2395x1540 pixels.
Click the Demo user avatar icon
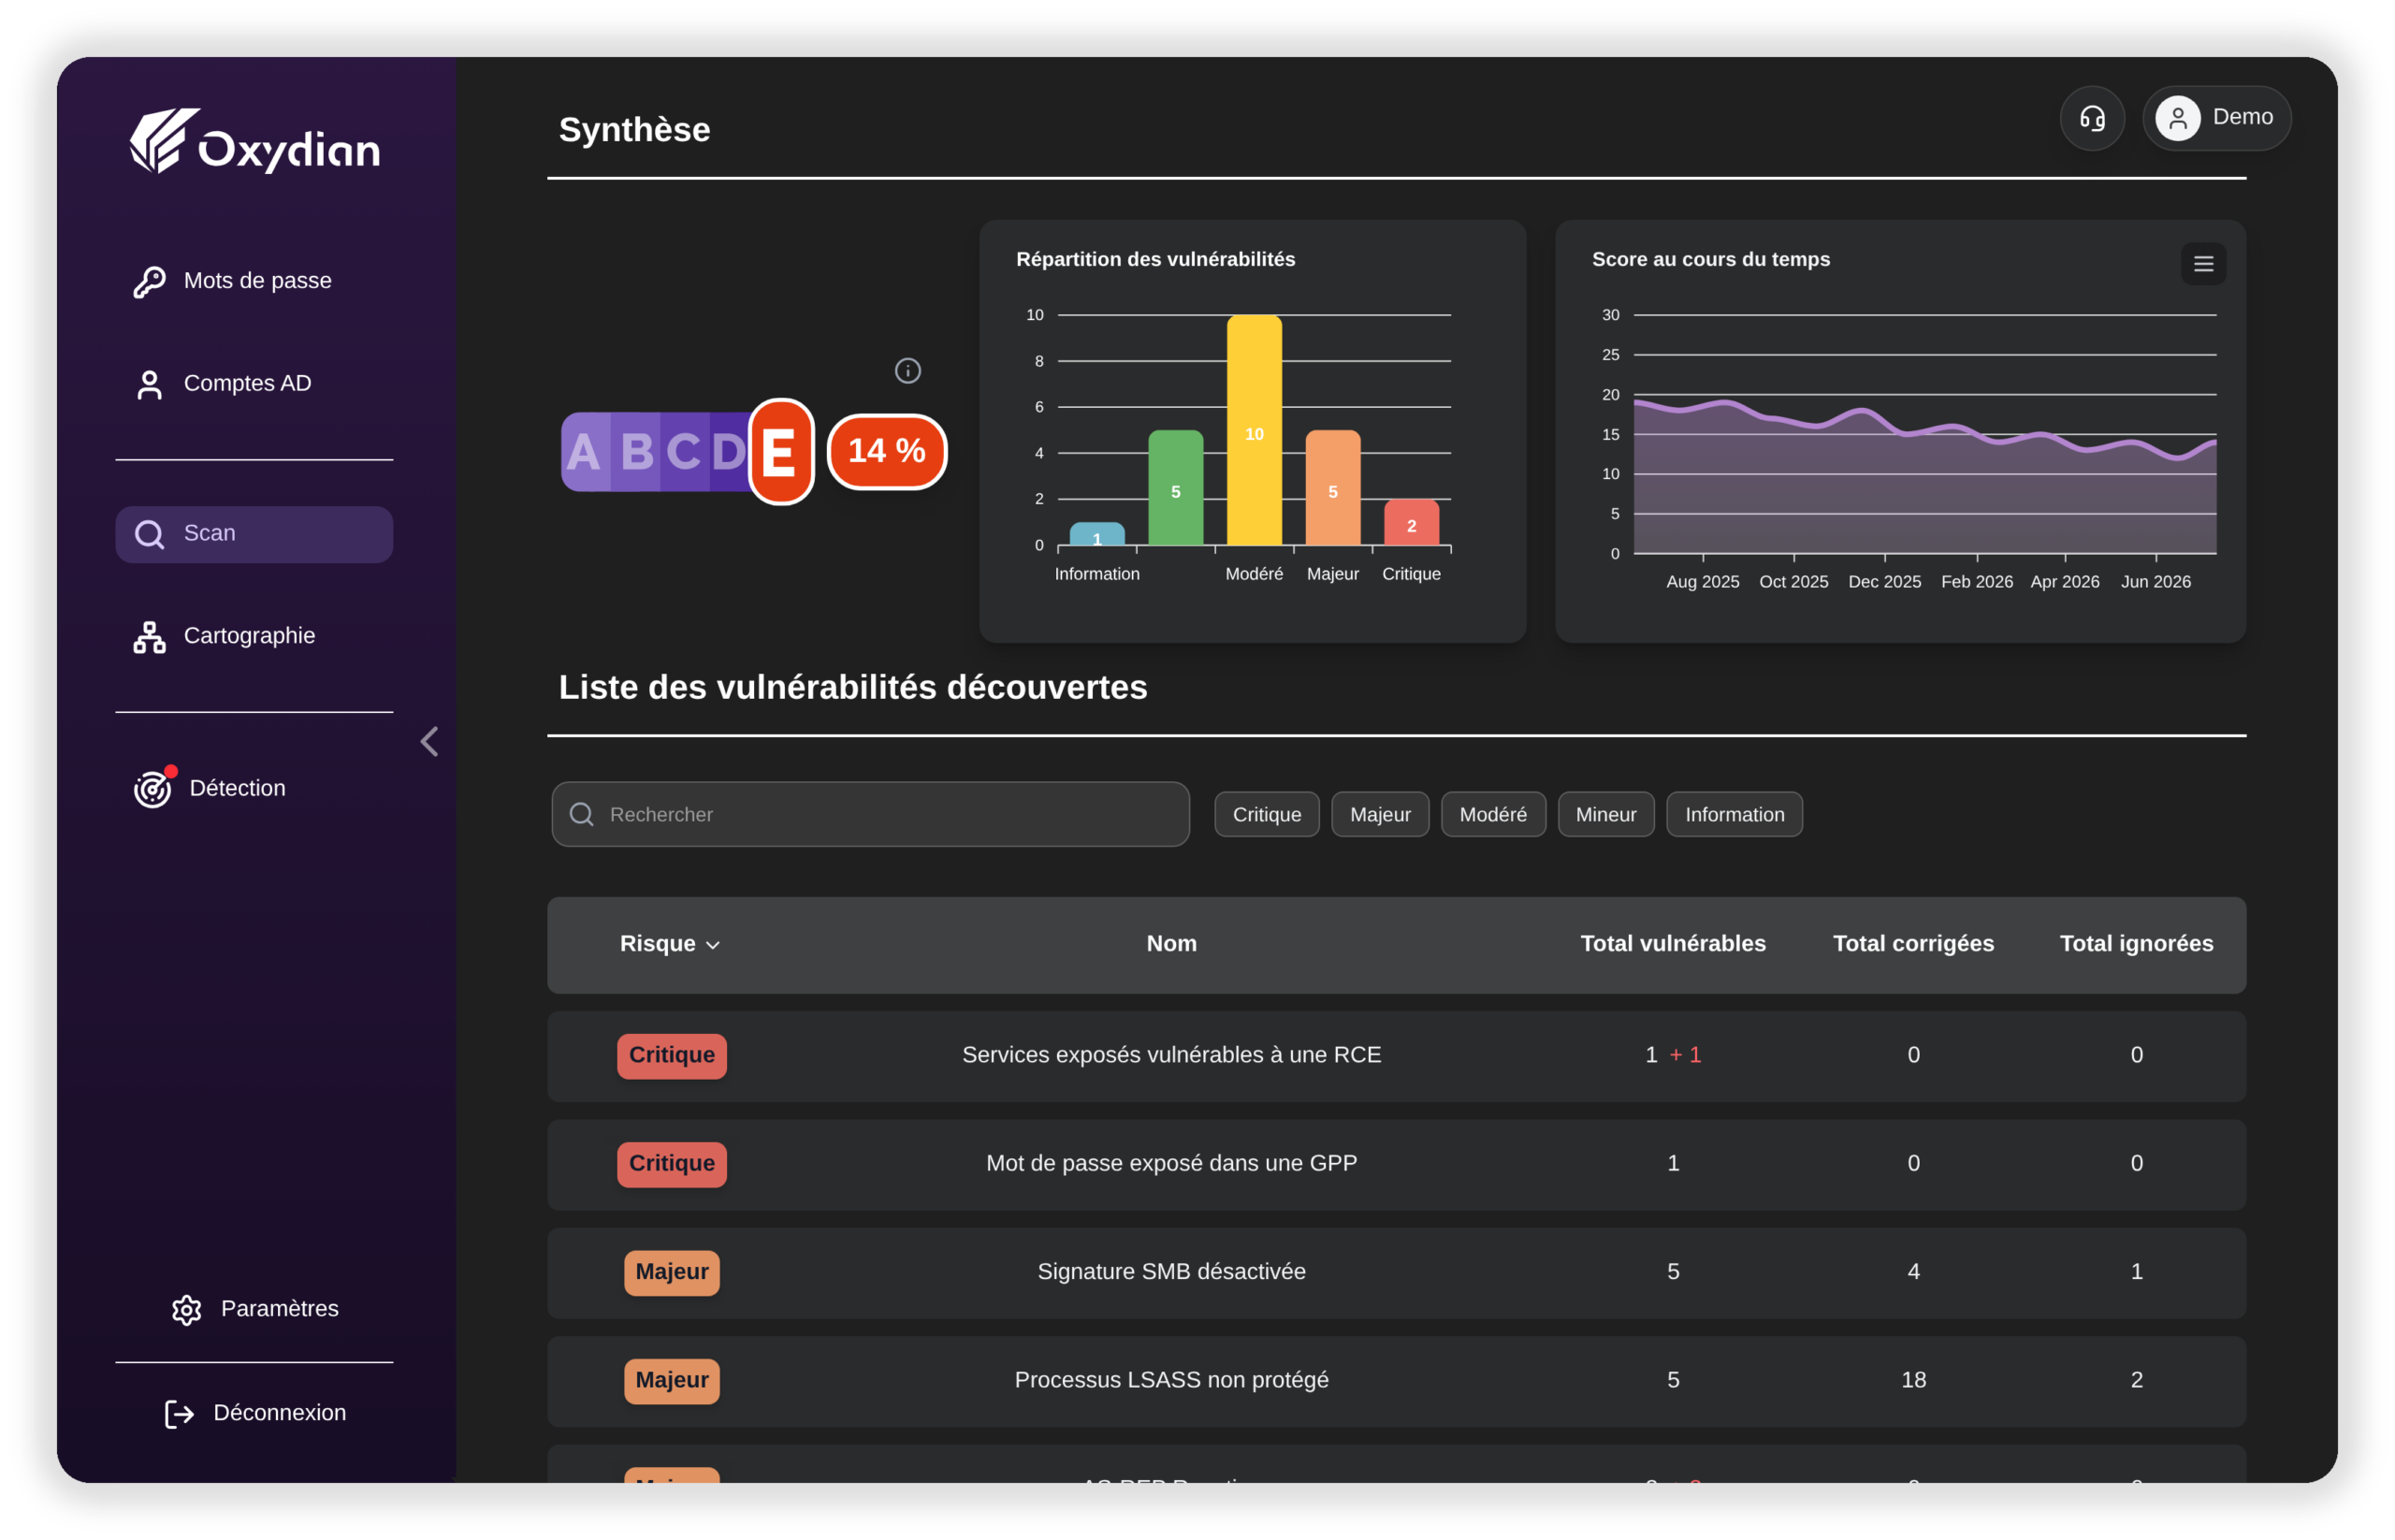coord(2177,118)
